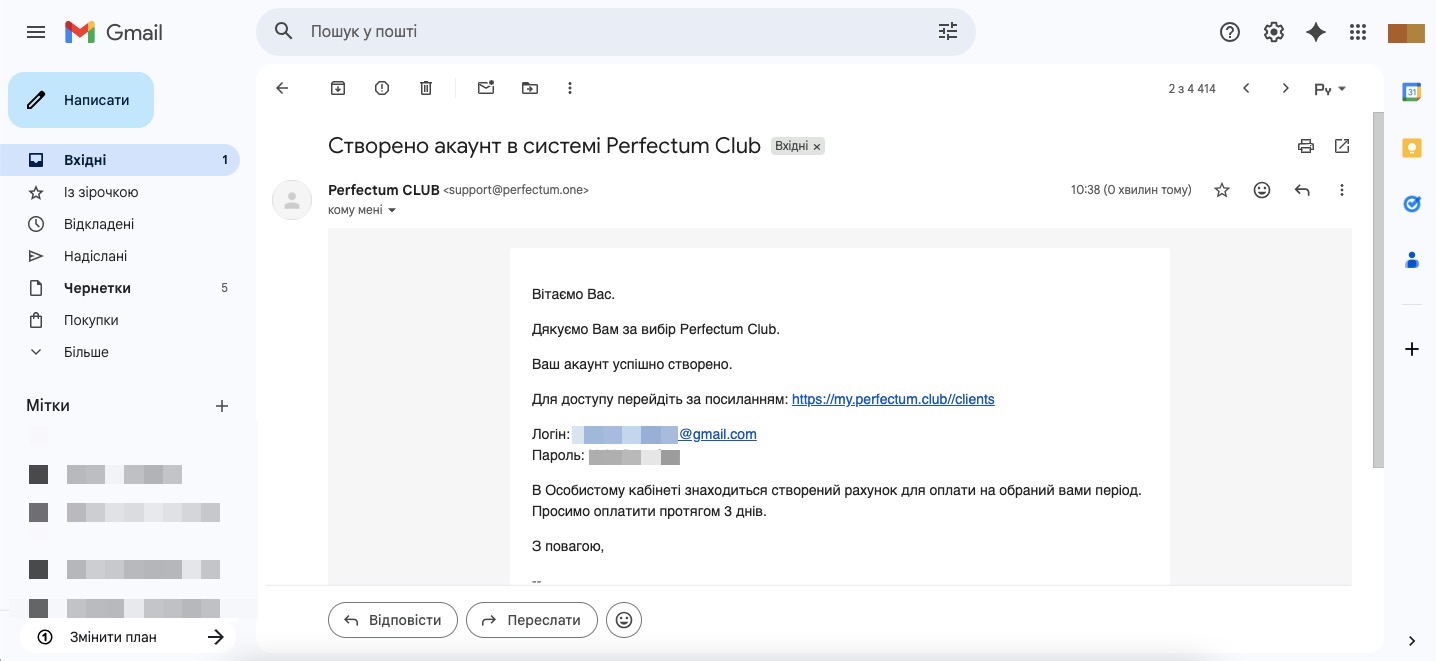This screenshot has height=661, width=1436.
Task: Go to the Чернетки folder
Action: [x=97, y=288]
